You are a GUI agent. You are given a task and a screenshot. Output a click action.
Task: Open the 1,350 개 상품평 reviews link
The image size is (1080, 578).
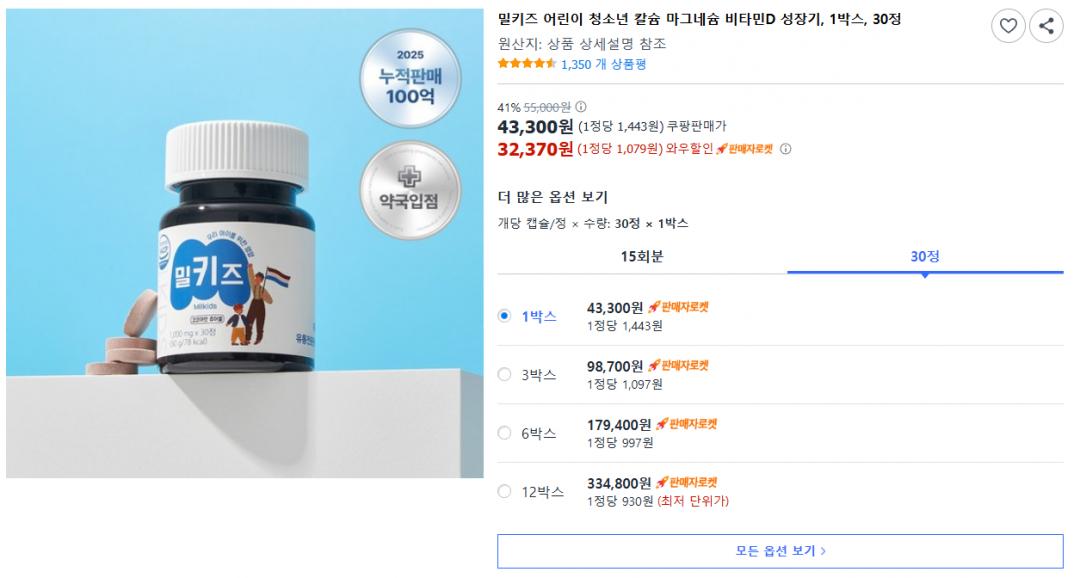pyautogui.click(x=603, y=64)
